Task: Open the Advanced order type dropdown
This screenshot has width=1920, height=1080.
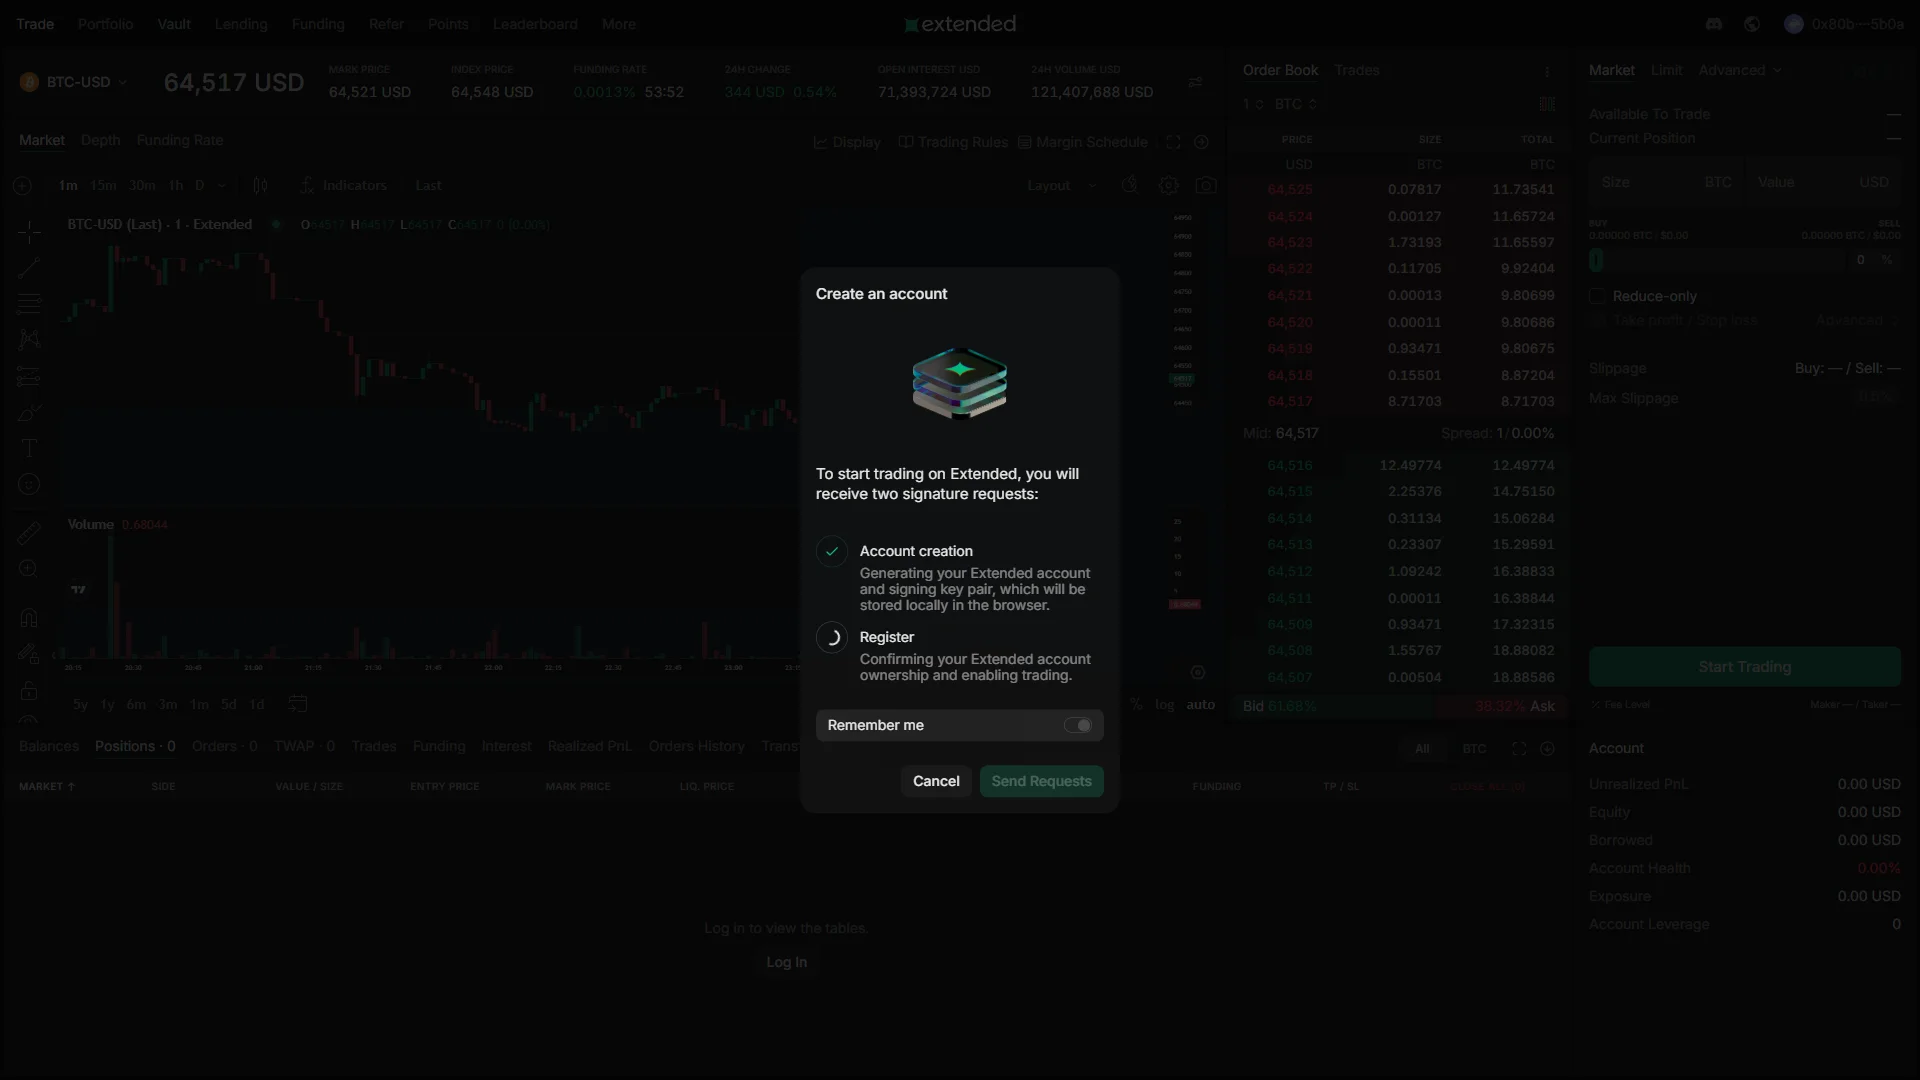Action: tap(1740, 70)
